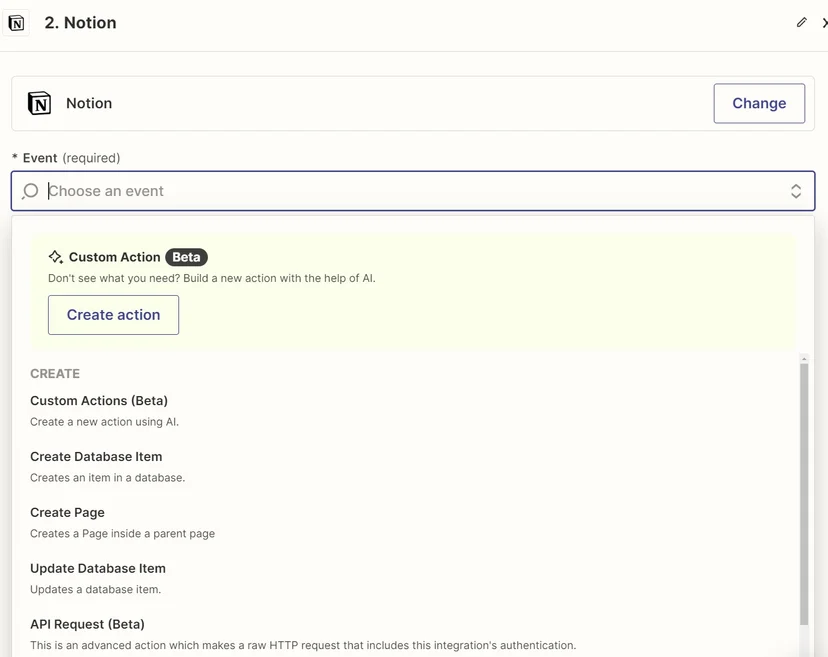
Task: Click the search magnifier icon in Event field
Action: click(30, 191)
